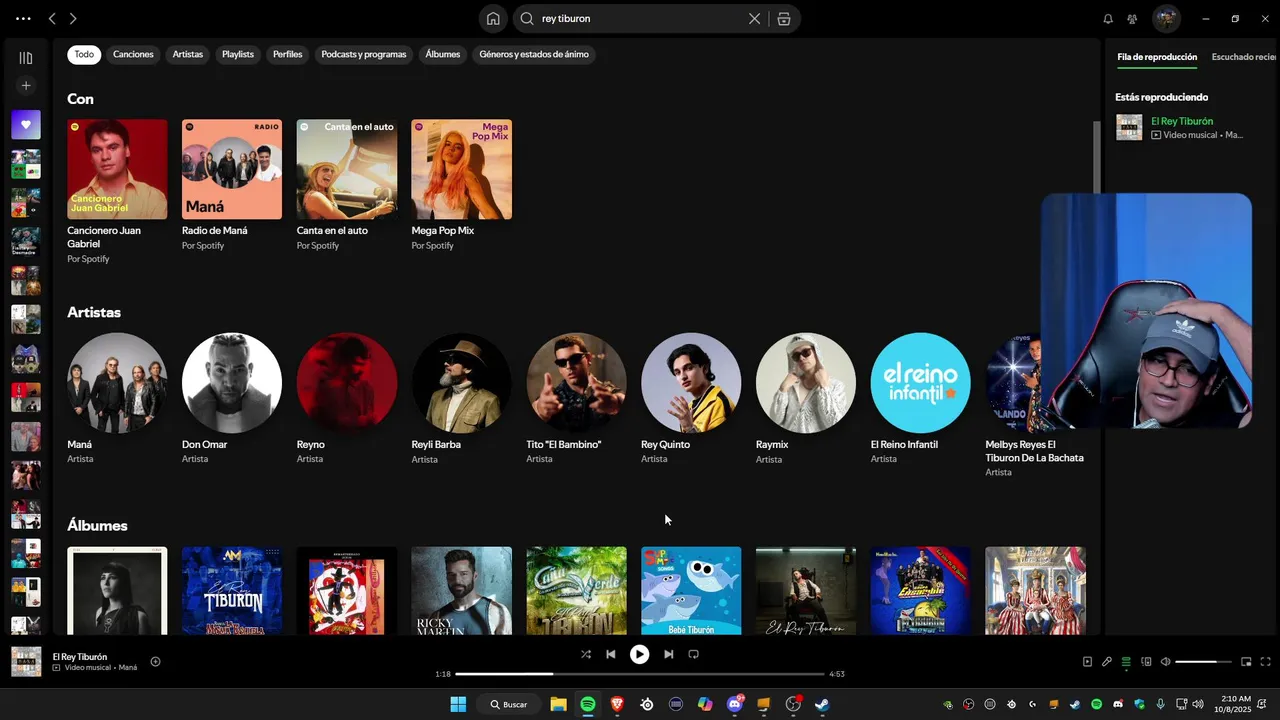Select the Todo filter chip
Viewport: 1280px width, 720px height.
point(84,54)
